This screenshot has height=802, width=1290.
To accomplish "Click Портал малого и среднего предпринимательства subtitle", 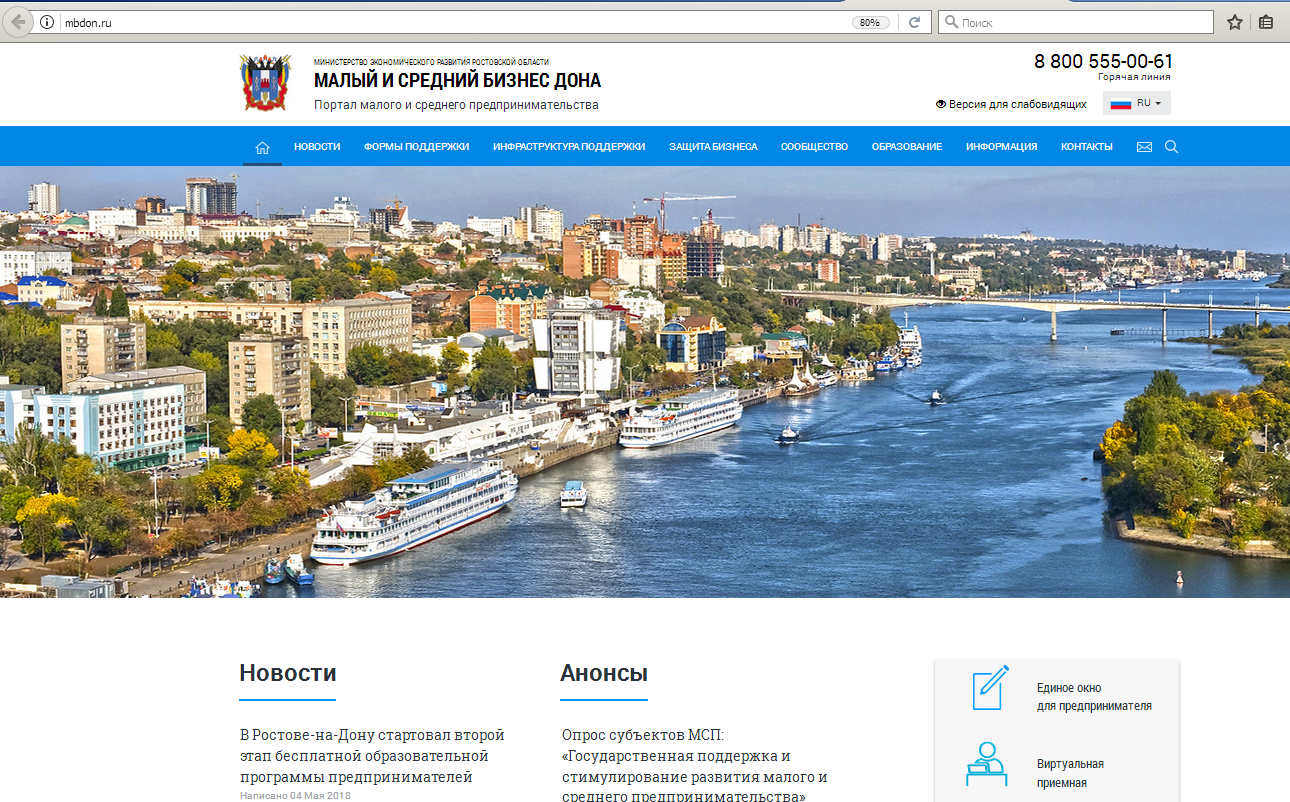I will 456,105.
